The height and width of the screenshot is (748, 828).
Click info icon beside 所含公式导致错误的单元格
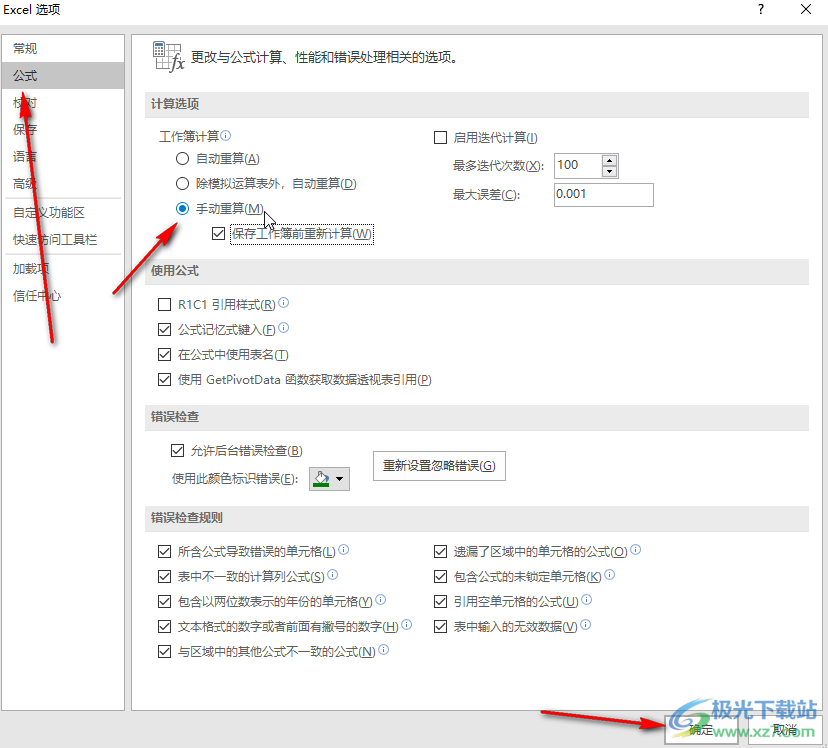point(344,550)
